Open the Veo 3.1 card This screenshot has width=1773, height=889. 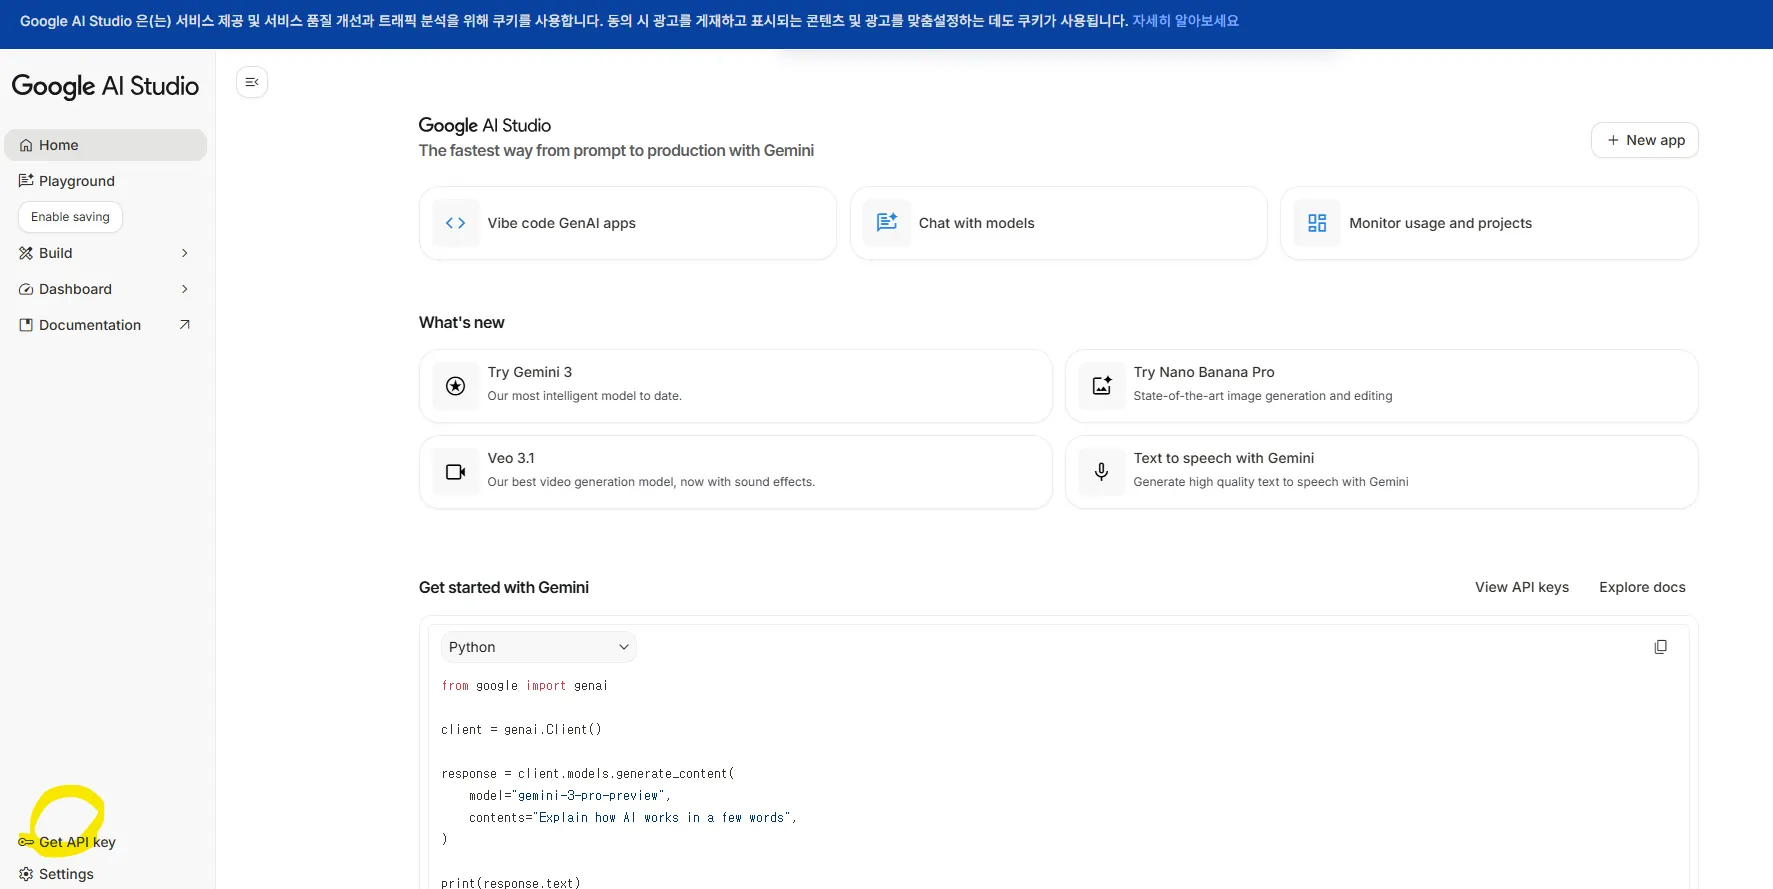[x=736, y=472]
